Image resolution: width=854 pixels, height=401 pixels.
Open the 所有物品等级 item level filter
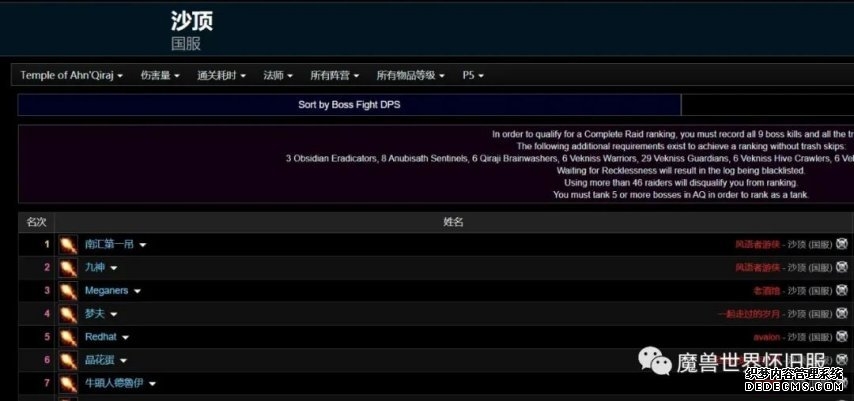410,75
